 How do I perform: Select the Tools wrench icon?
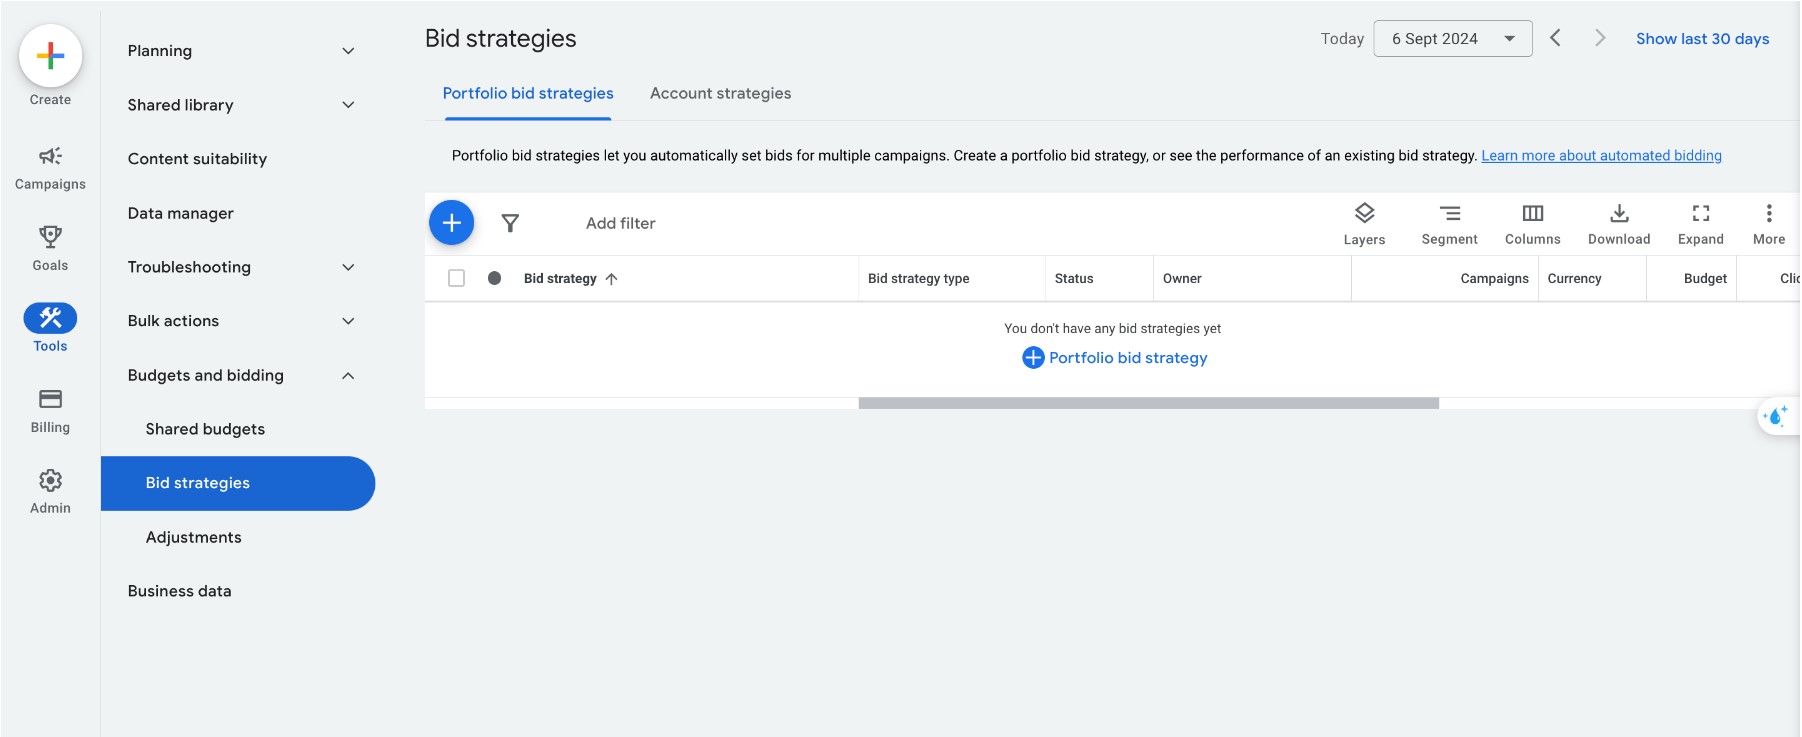(50, 318)
